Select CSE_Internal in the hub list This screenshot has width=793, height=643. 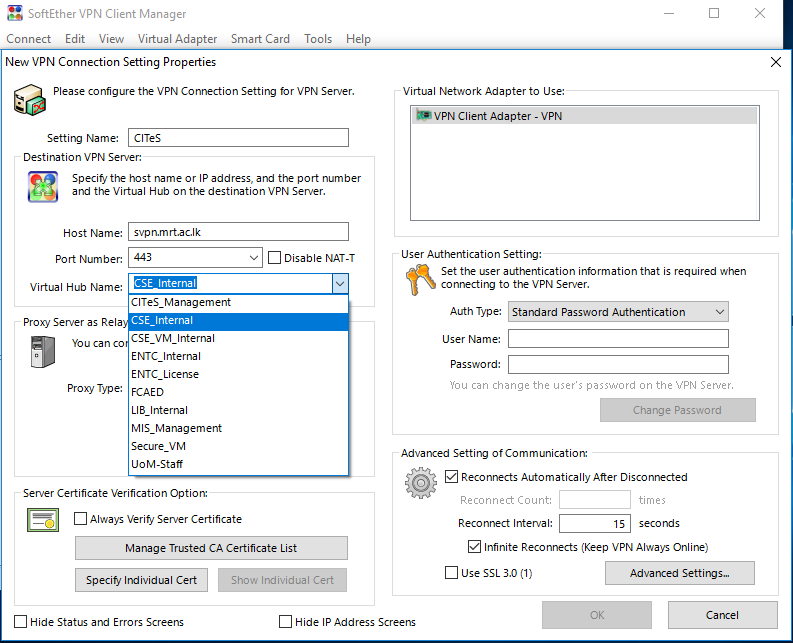[x=239, y=320]
